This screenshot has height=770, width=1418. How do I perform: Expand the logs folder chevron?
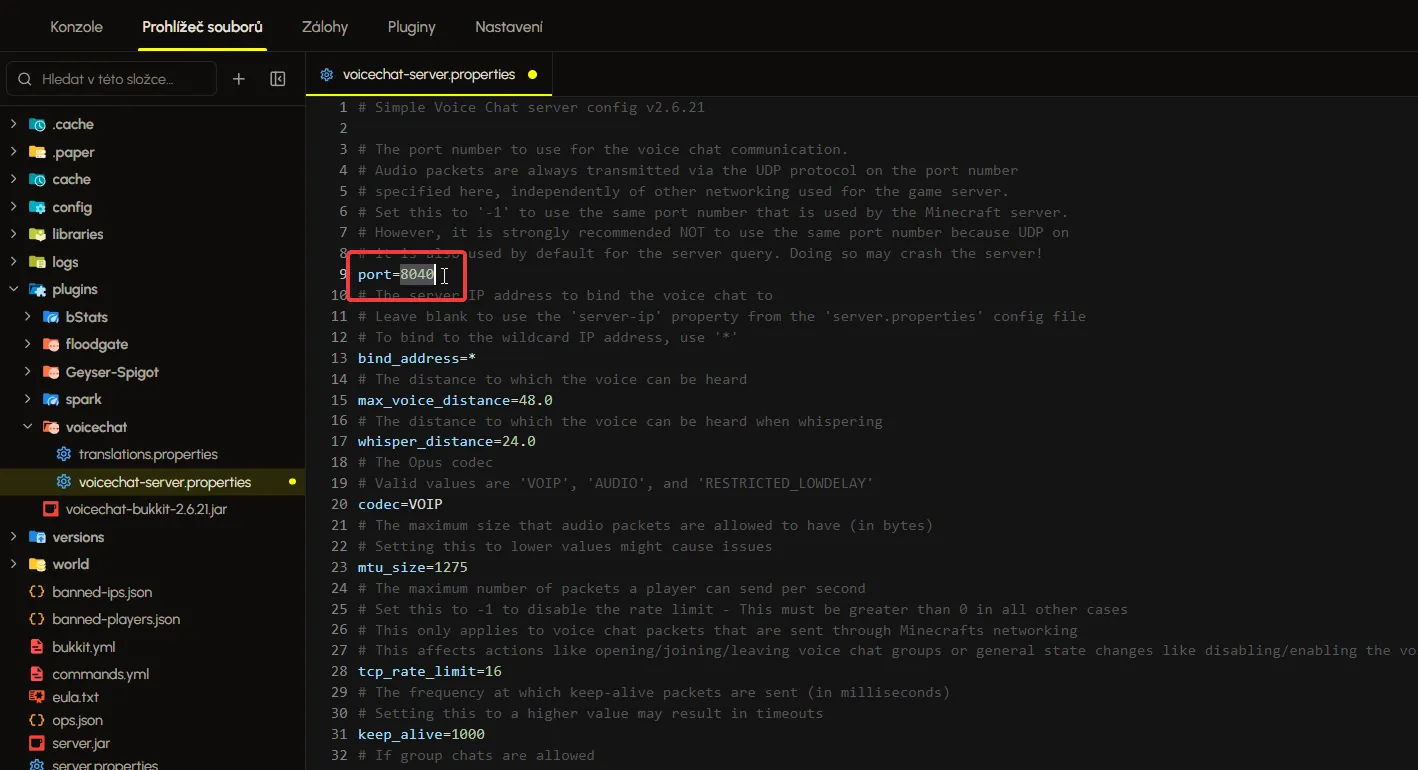(x=13, y=262)
